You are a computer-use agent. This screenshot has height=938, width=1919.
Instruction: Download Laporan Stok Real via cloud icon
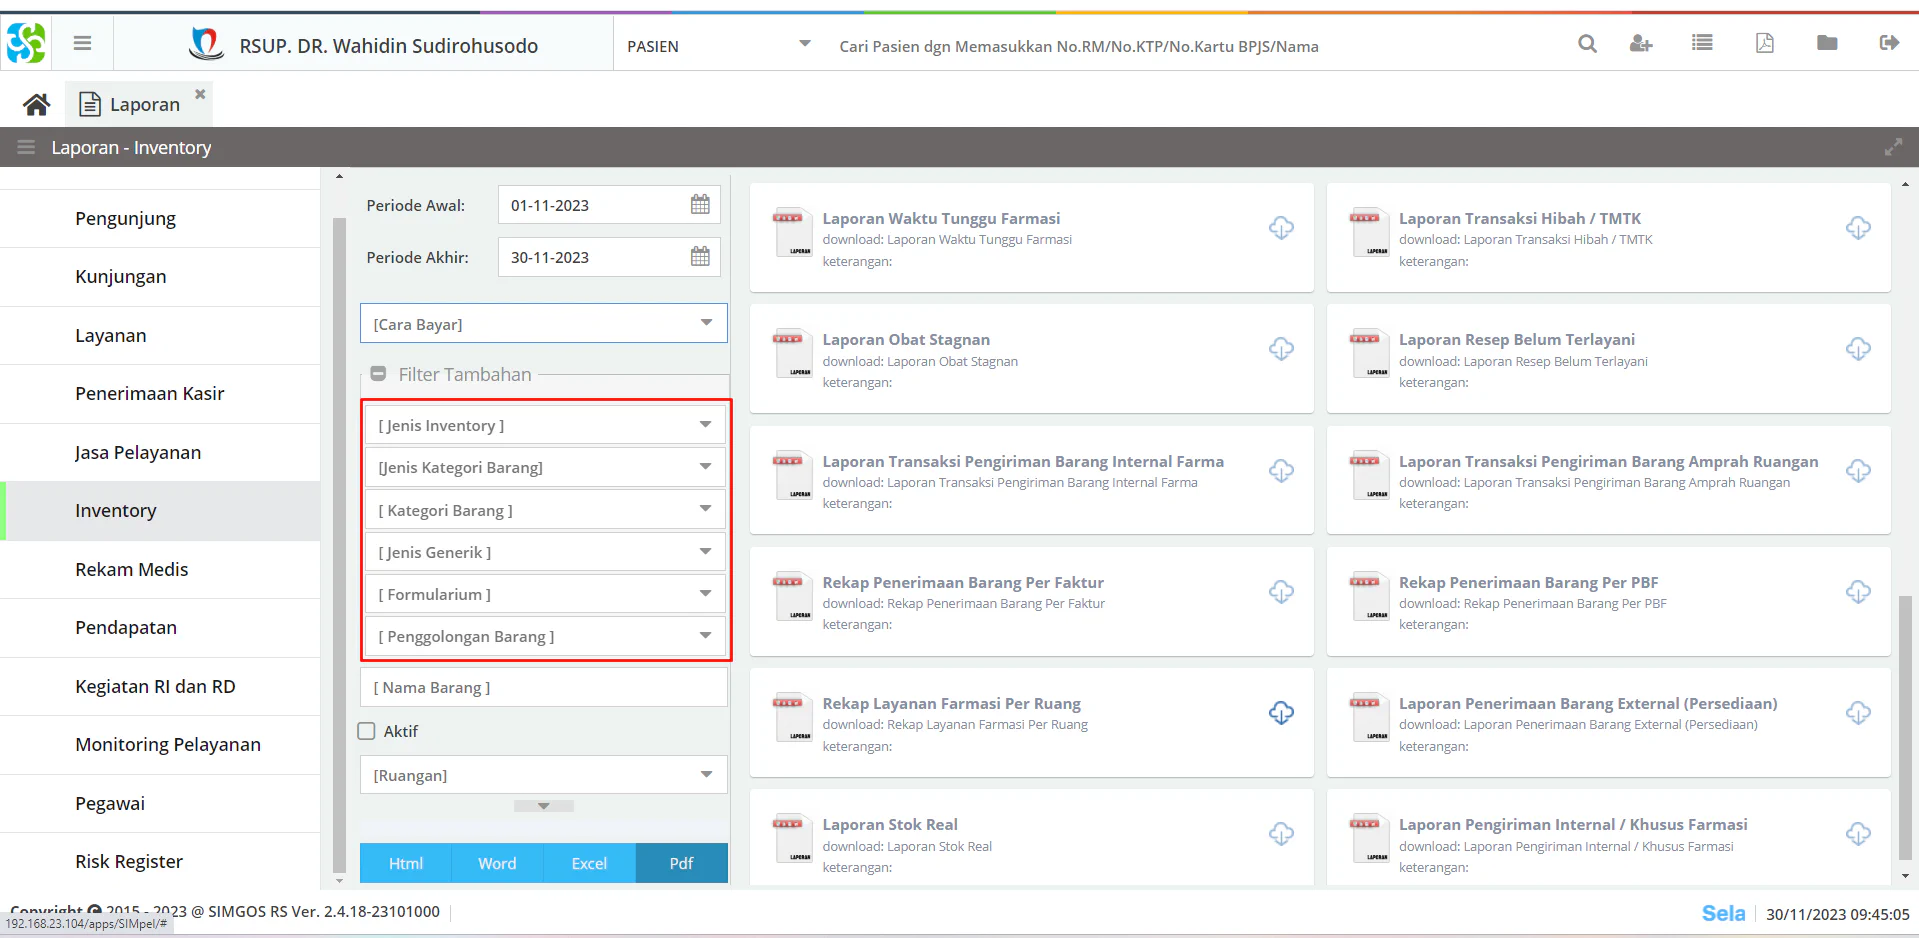1281,834
